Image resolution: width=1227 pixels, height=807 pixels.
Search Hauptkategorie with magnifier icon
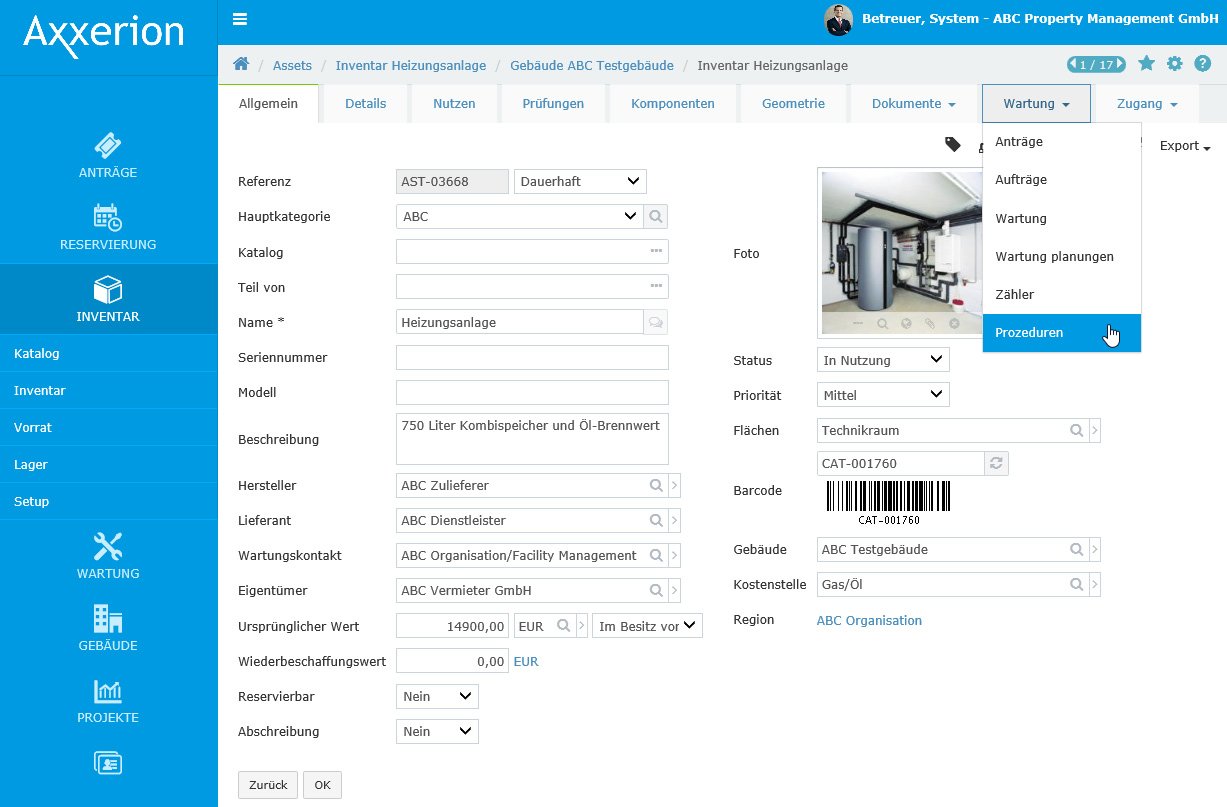(656, 216)
